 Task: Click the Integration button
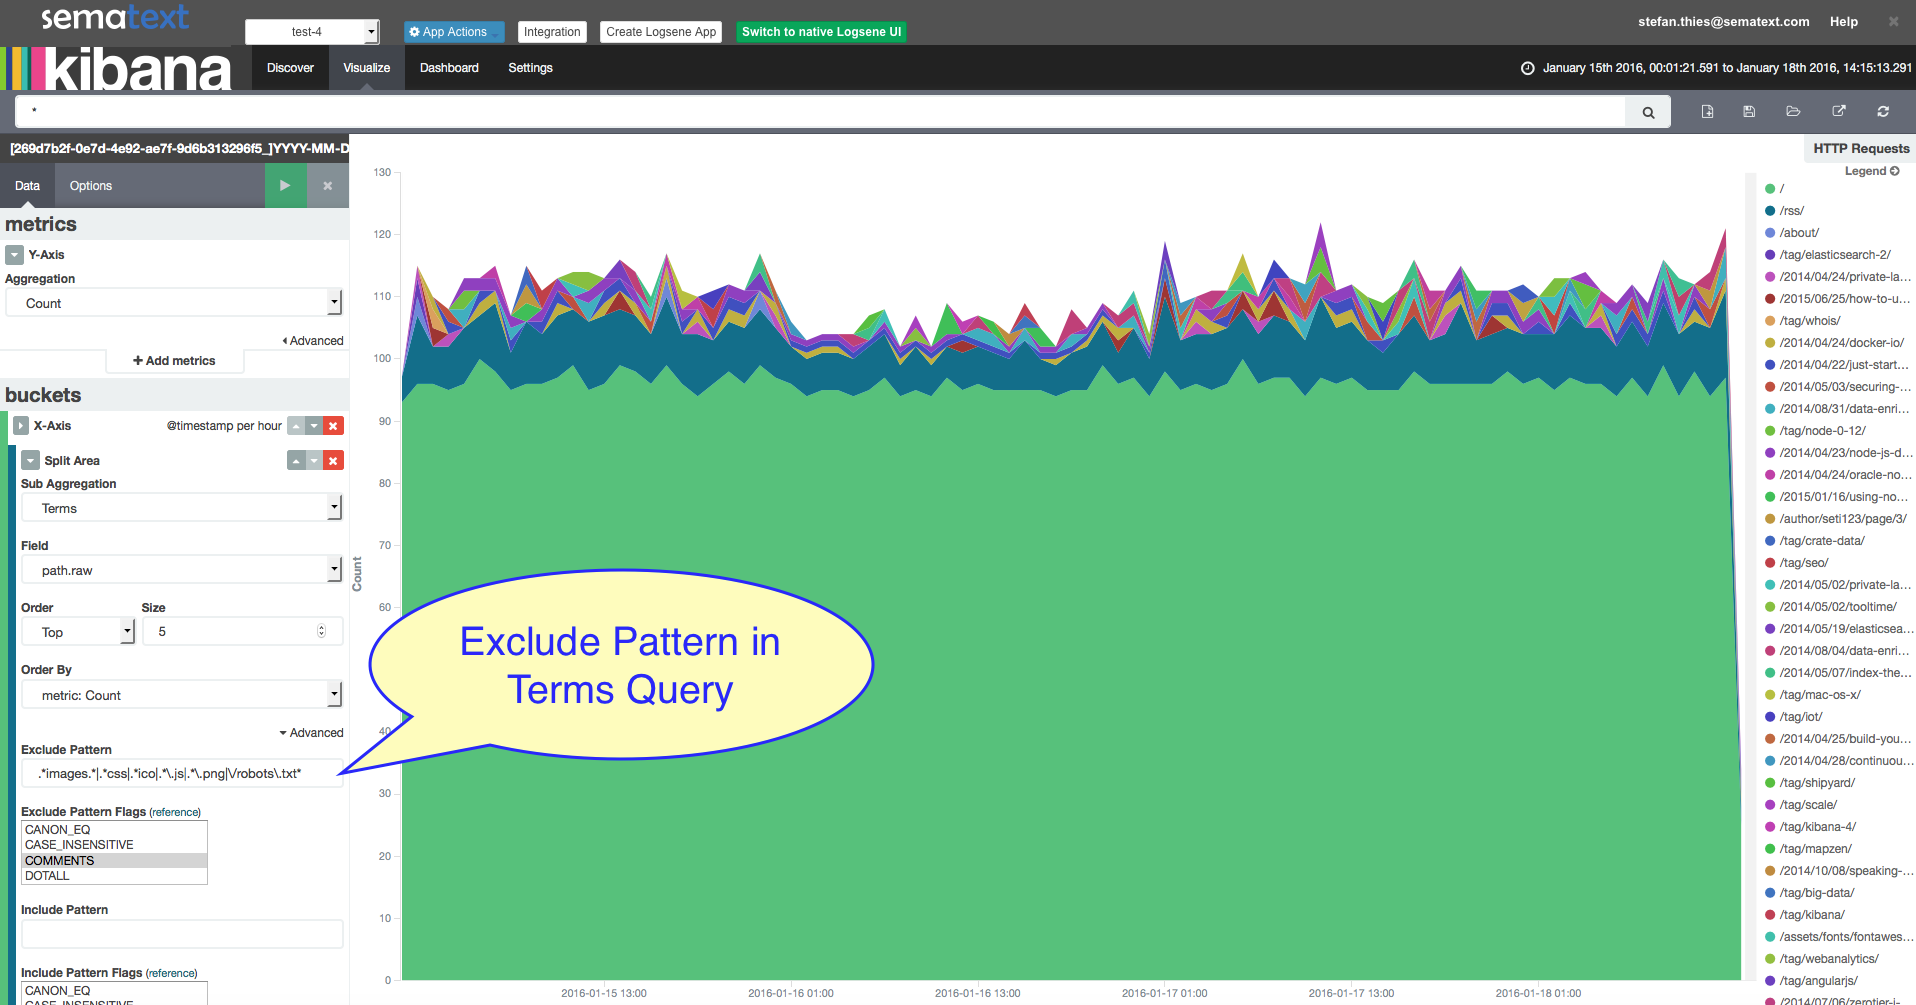tap(552, 32)
